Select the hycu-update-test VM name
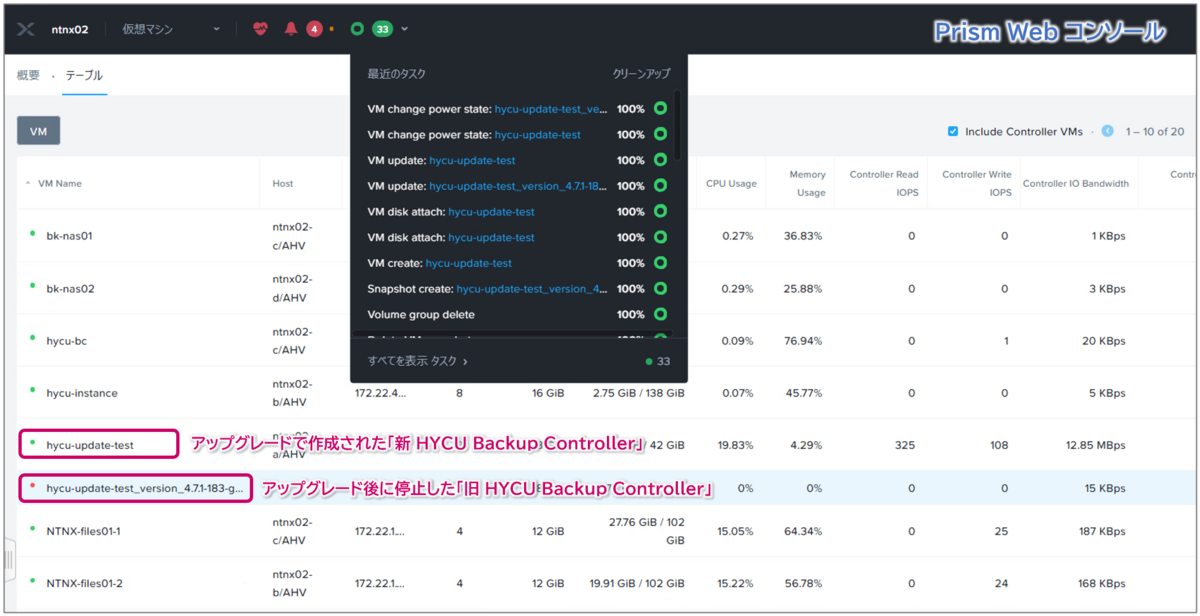 click(90, 445)
